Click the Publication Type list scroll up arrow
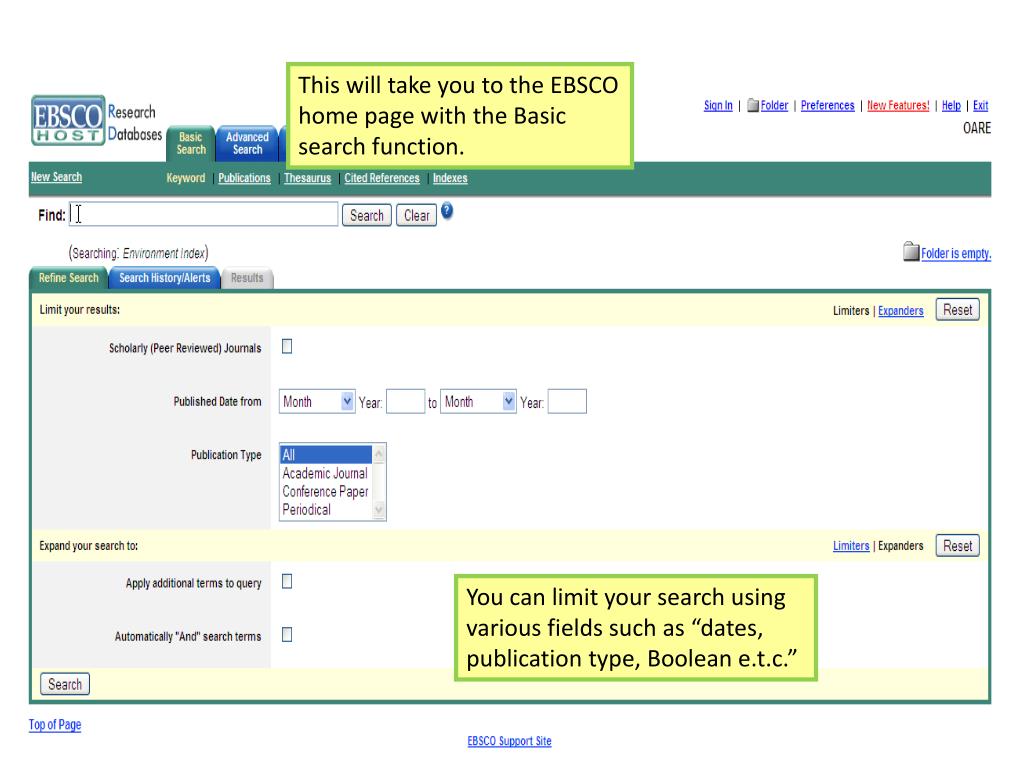This screenshot has width=1024, height=768. pos(379,453)
